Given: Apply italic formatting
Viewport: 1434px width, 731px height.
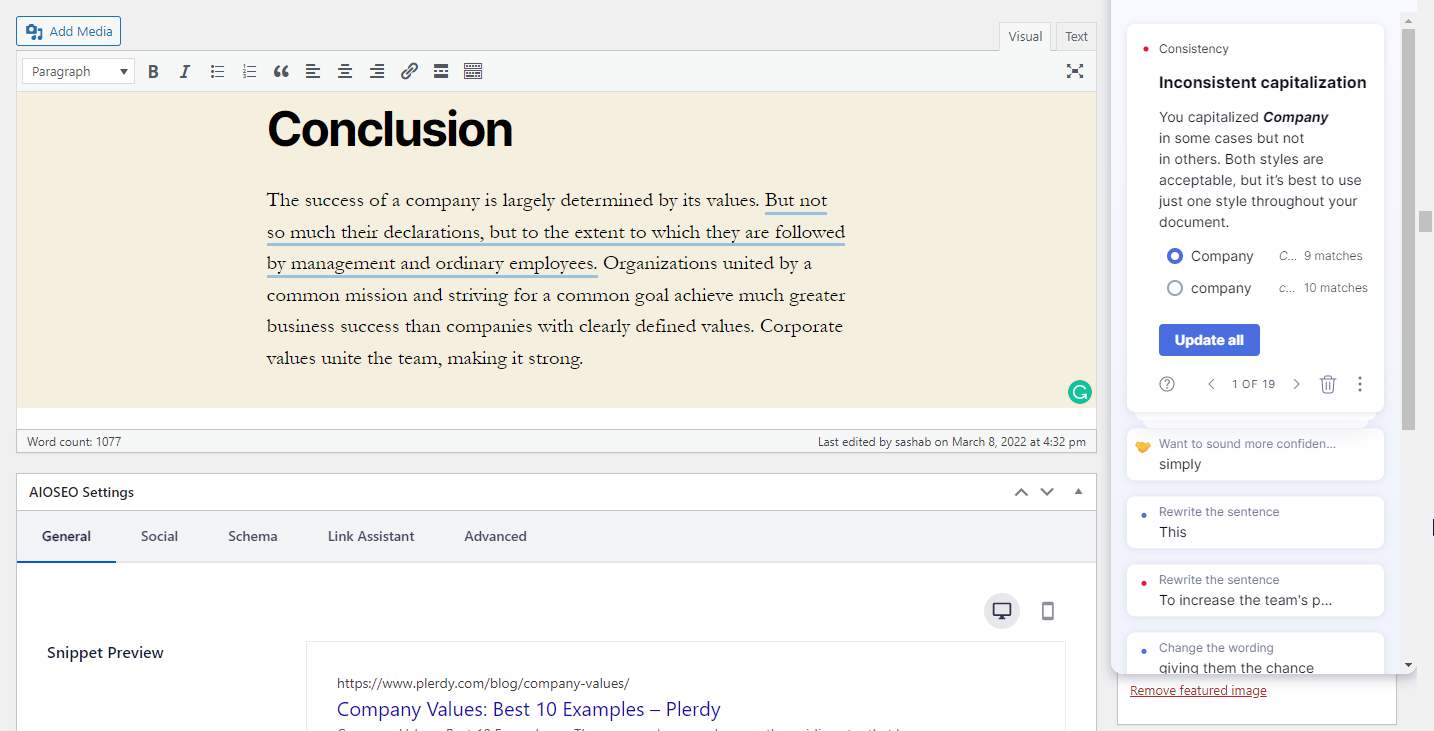Looking at the screenshot, I should (185, 71).
